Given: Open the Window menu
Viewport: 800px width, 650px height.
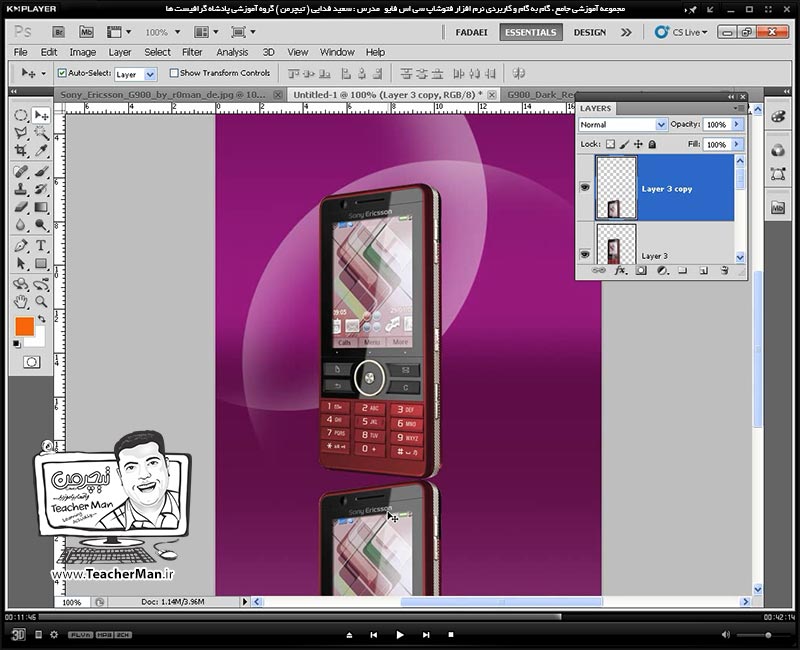Looking at the screenshot, I should pos(337,52).
